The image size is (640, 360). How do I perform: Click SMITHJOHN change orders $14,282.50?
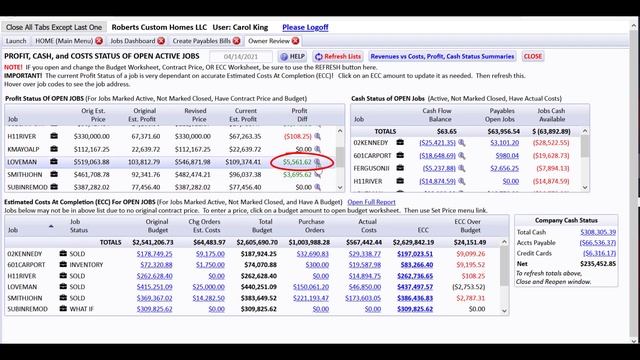(209, 298)
